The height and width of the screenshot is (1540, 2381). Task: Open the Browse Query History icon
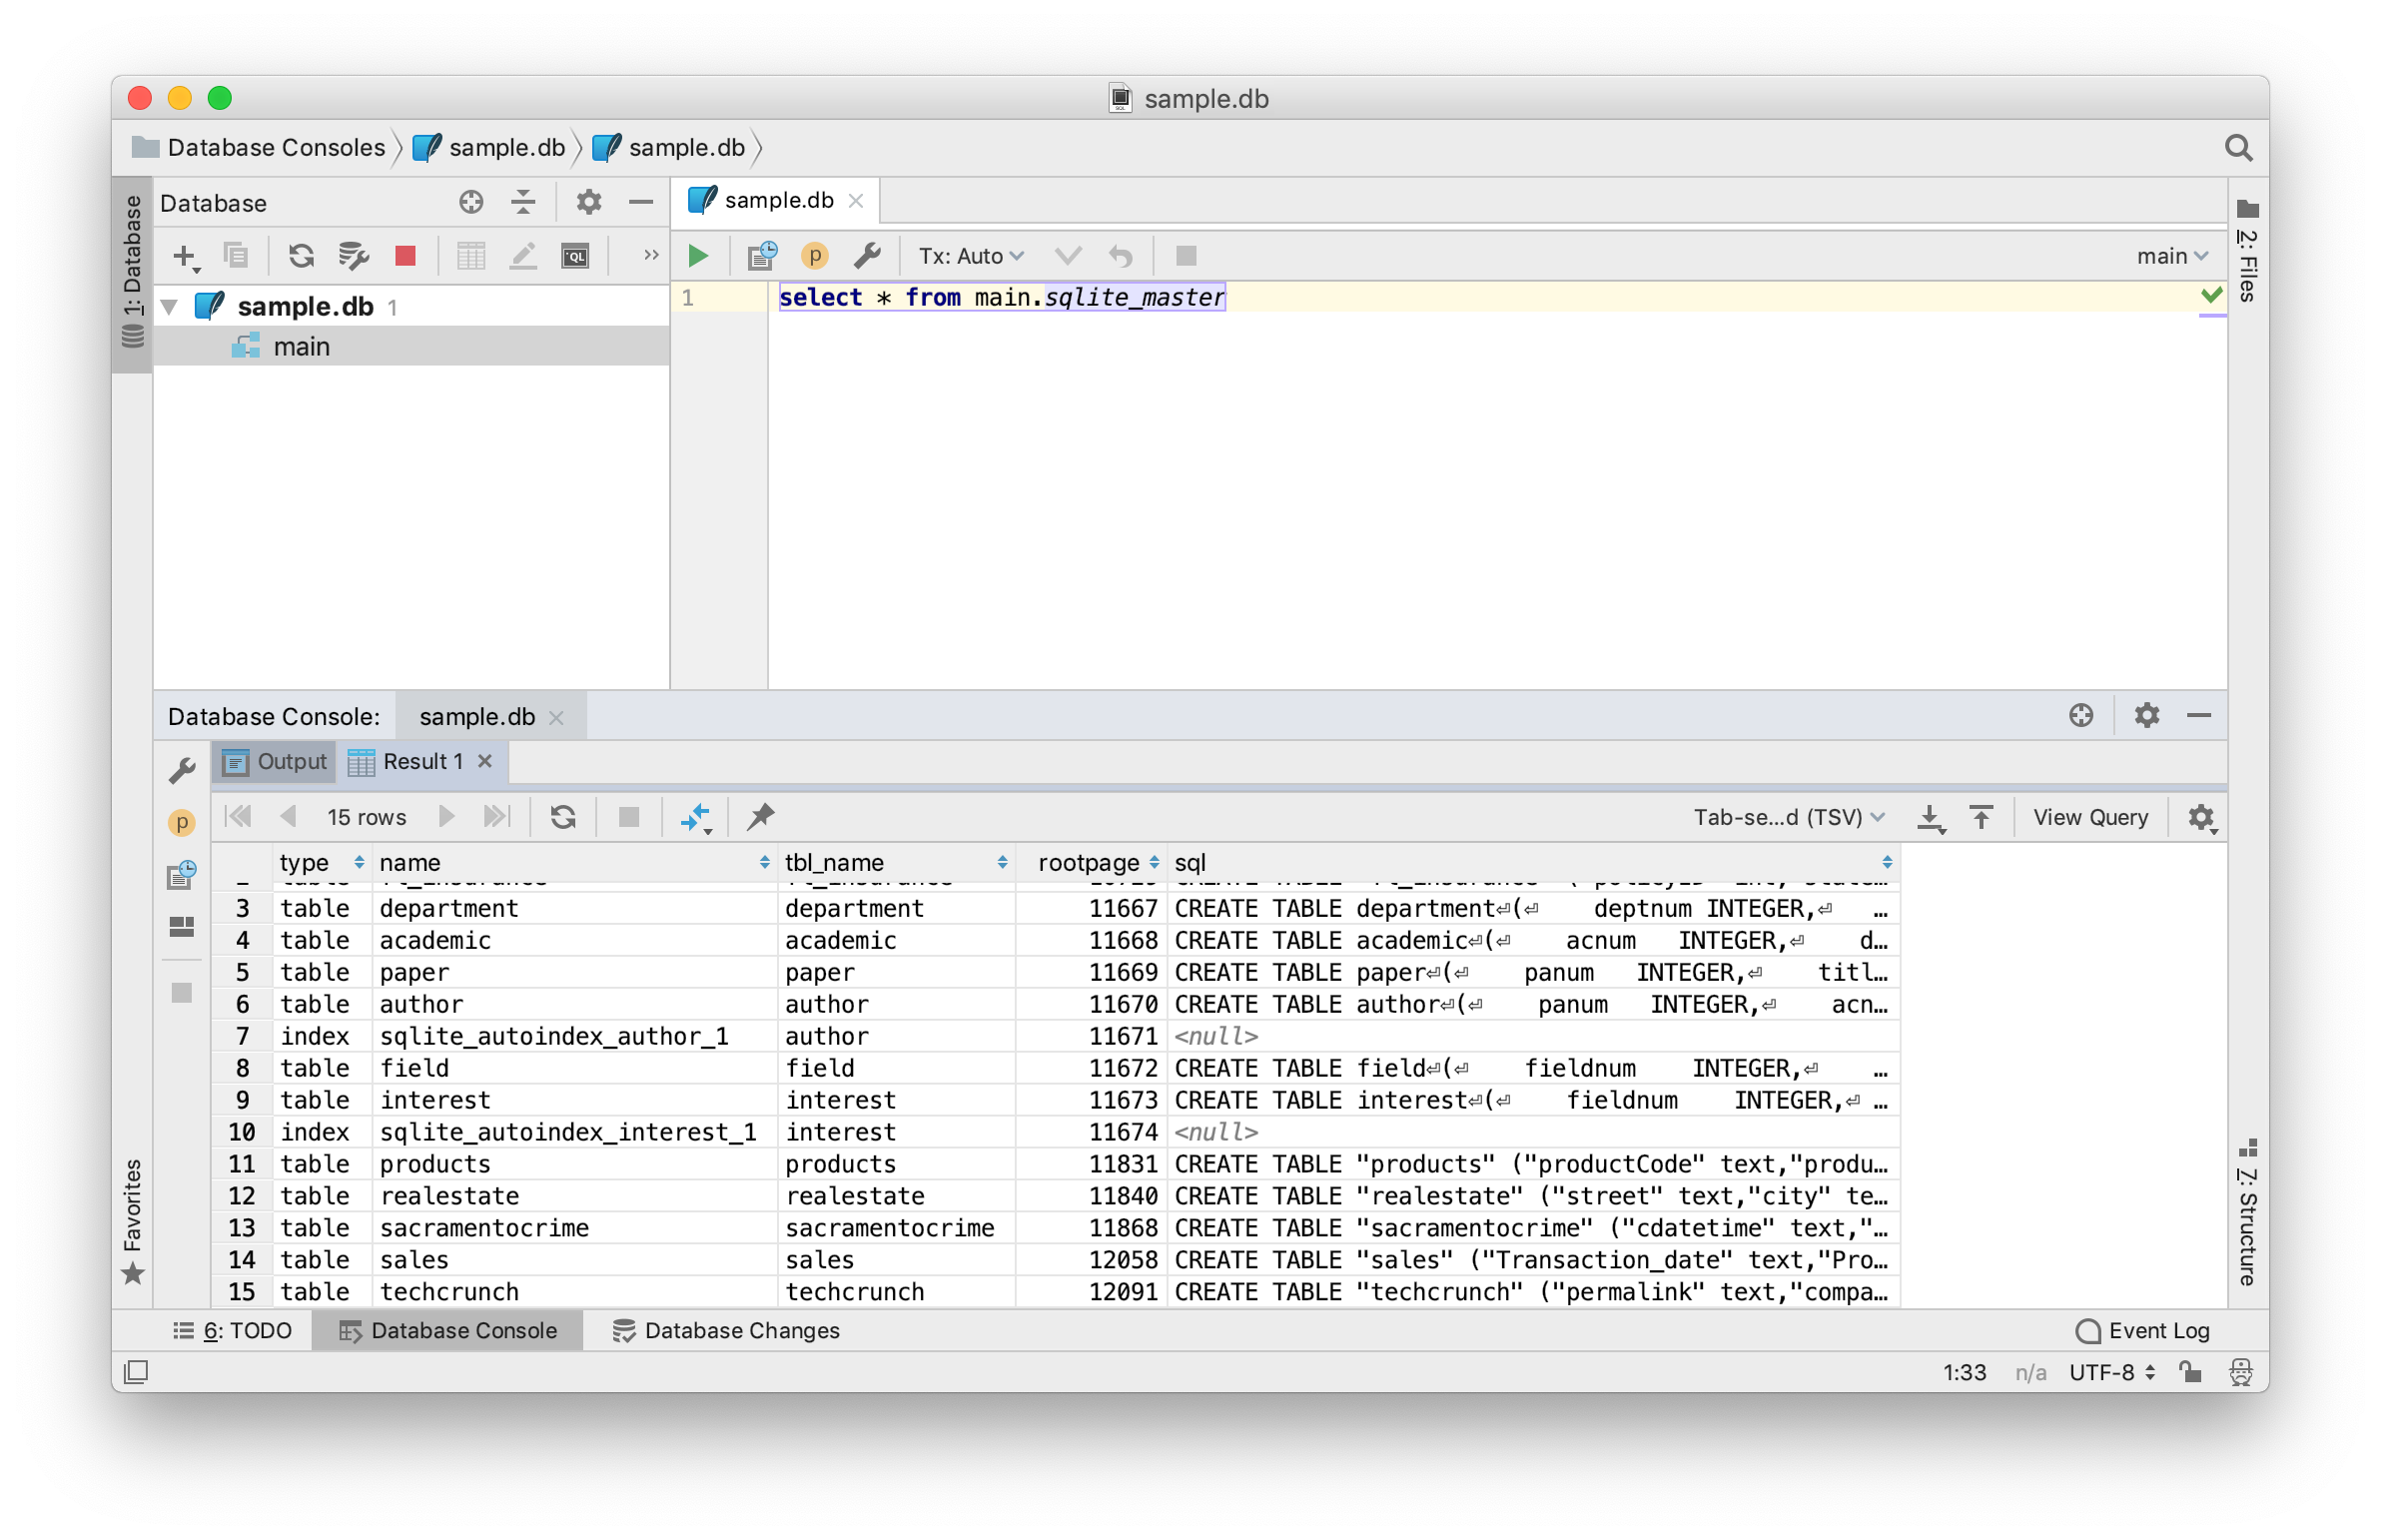pos(762,256)
